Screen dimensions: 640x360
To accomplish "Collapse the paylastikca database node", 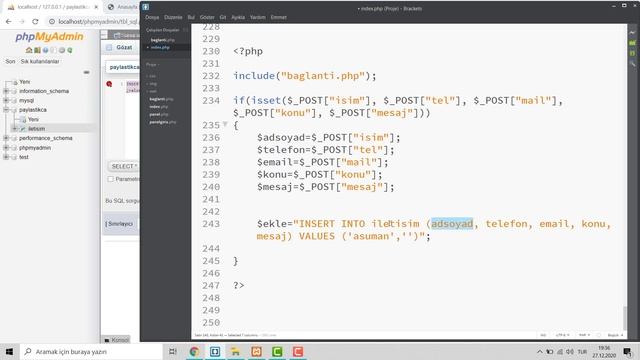I will [x=6, y=110].
